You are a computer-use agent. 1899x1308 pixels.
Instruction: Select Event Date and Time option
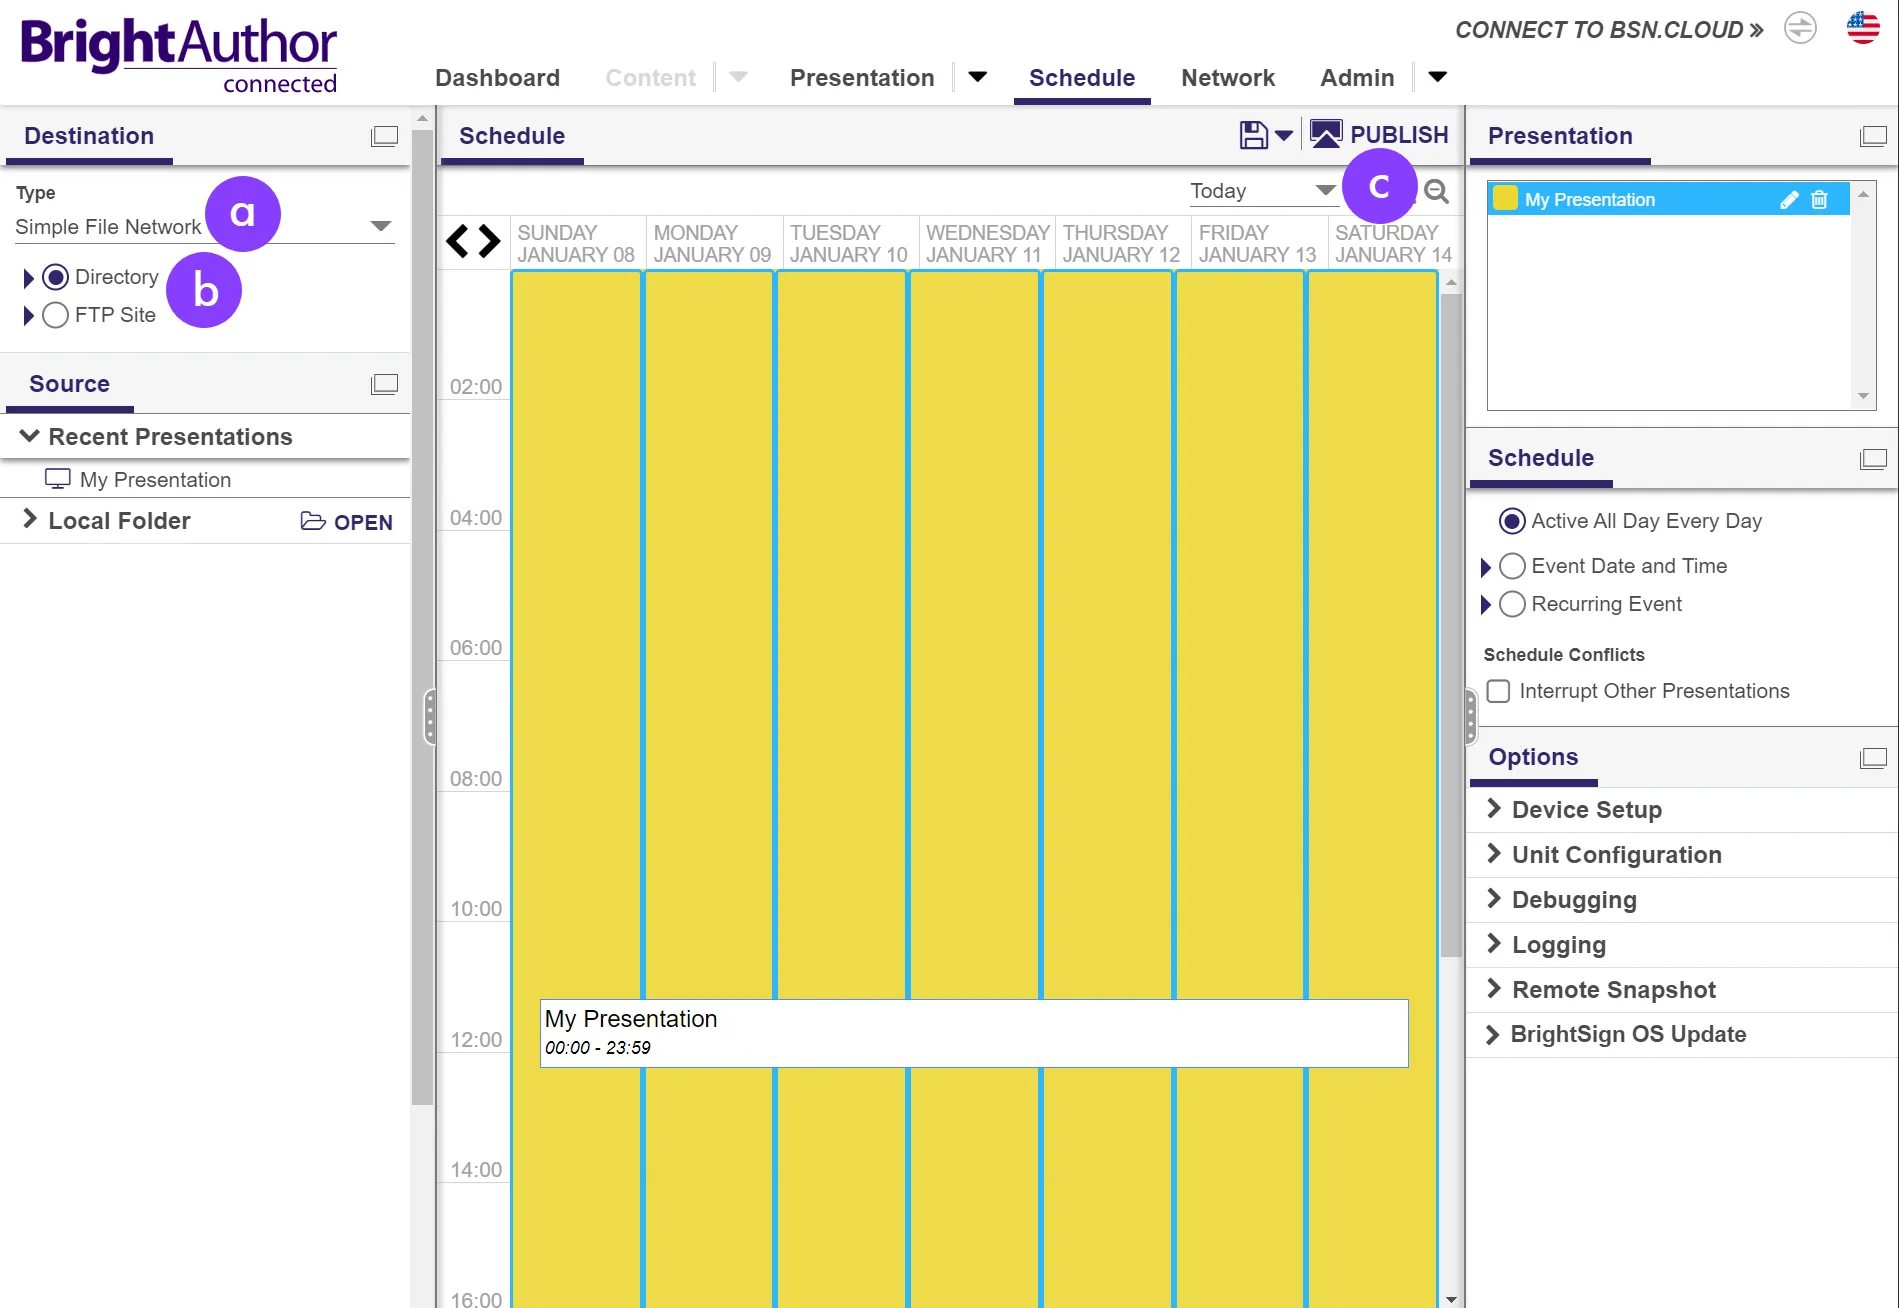click(1512, 566)
